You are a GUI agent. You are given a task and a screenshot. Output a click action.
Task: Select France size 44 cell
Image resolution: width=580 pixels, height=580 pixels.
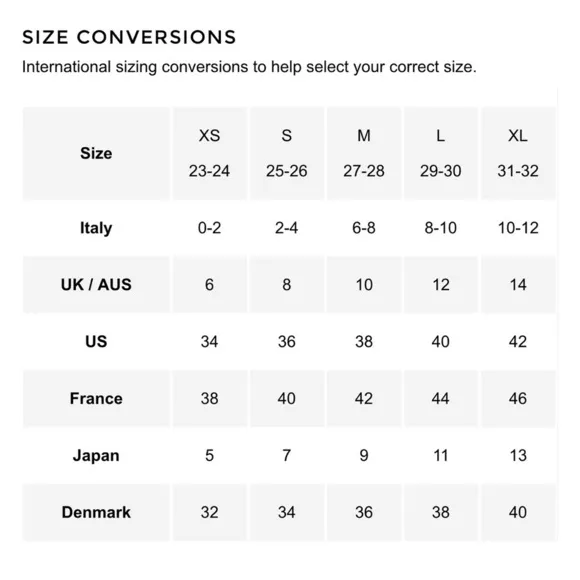(x=441, y=398)
